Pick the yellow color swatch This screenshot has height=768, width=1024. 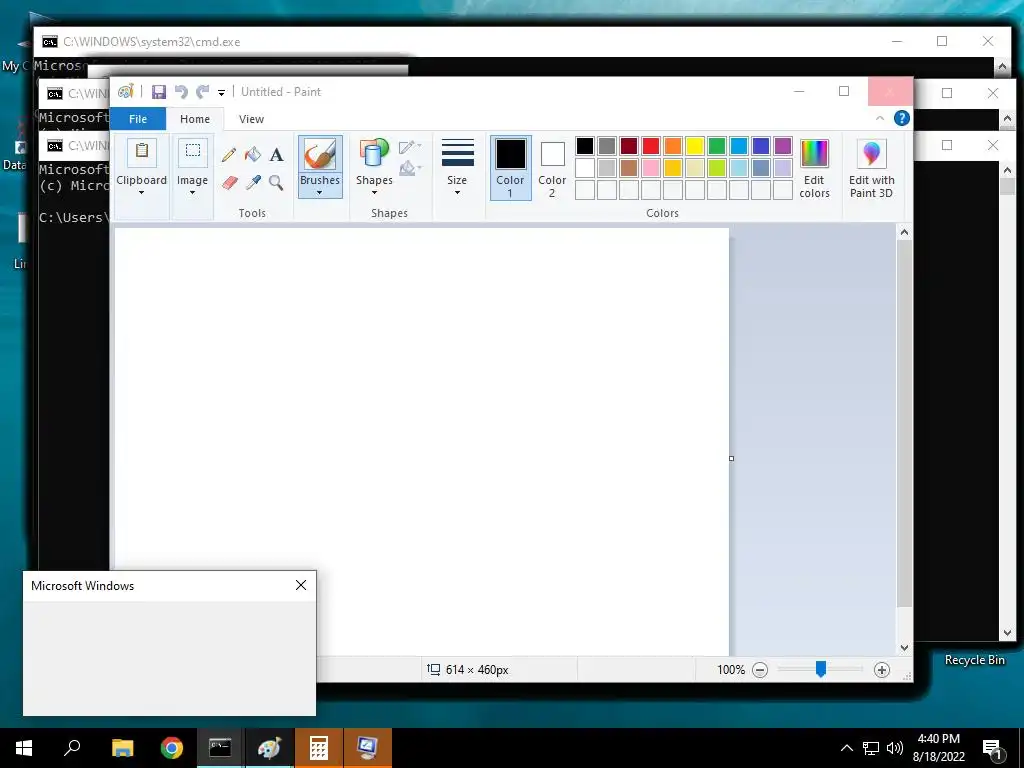(x=694, y=146)
